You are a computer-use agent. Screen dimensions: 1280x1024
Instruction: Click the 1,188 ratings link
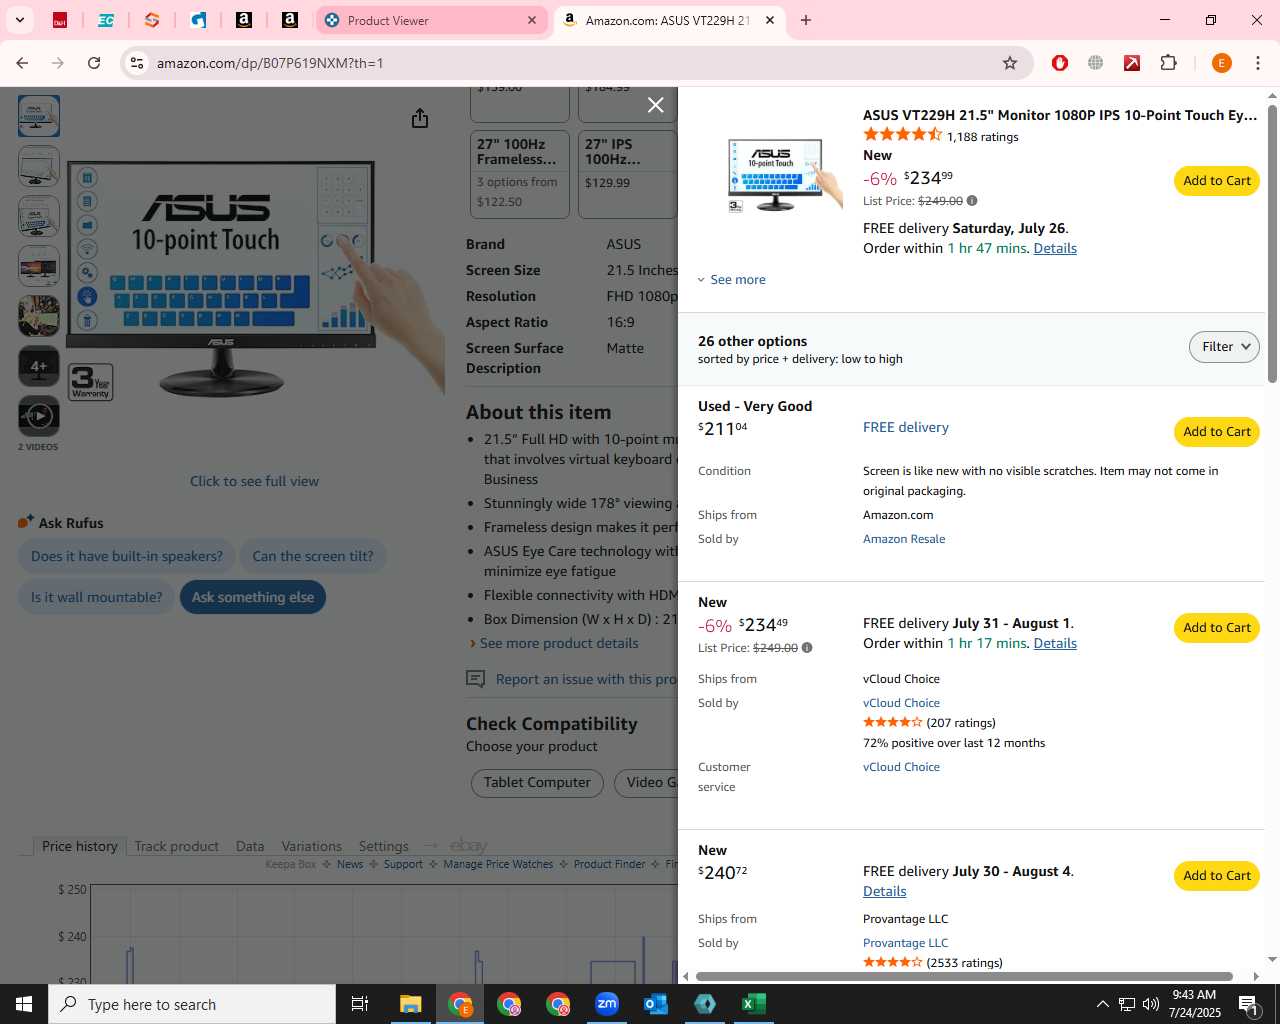[x=982, y=137]
